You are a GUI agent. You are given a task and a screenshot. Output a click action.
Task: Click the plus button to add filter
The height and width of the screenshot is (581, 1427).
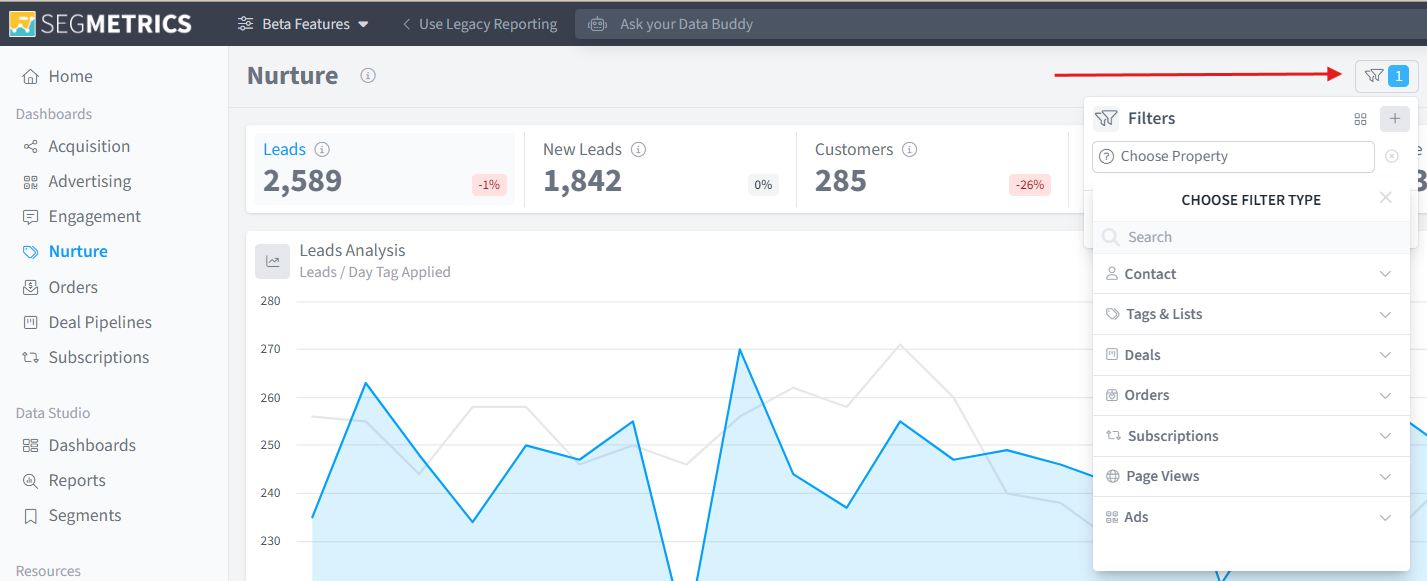coord(1395,118)
